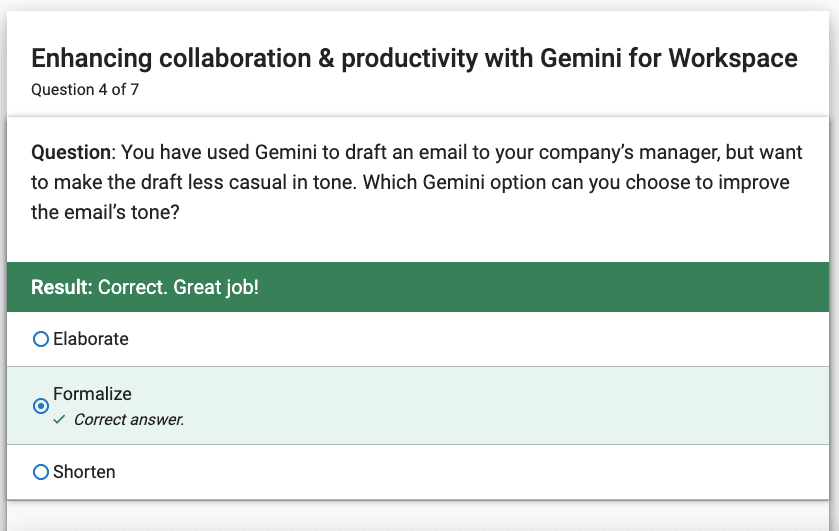This screenshot has width=839, height=531.
Task: Click the Correct. Great job! message
Action: click(x=178, y=287)
